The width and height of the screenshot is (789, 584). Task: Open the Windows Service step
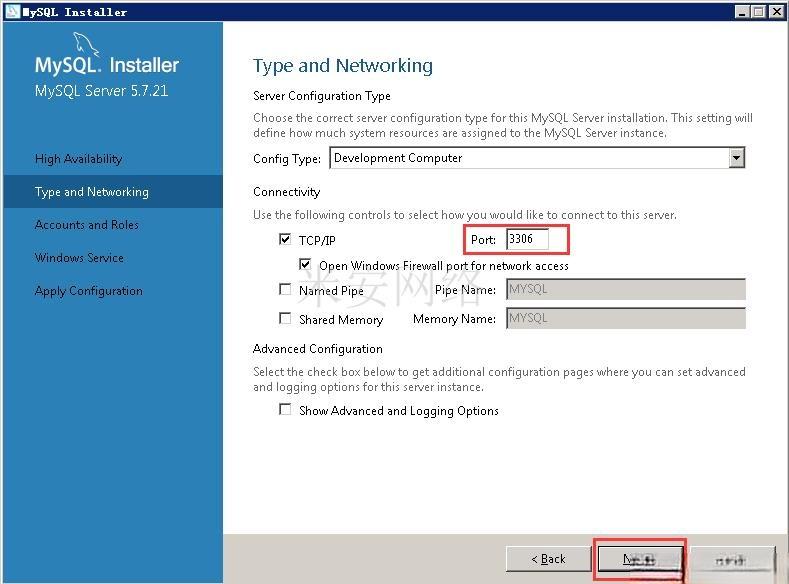(x=79, y=258)
